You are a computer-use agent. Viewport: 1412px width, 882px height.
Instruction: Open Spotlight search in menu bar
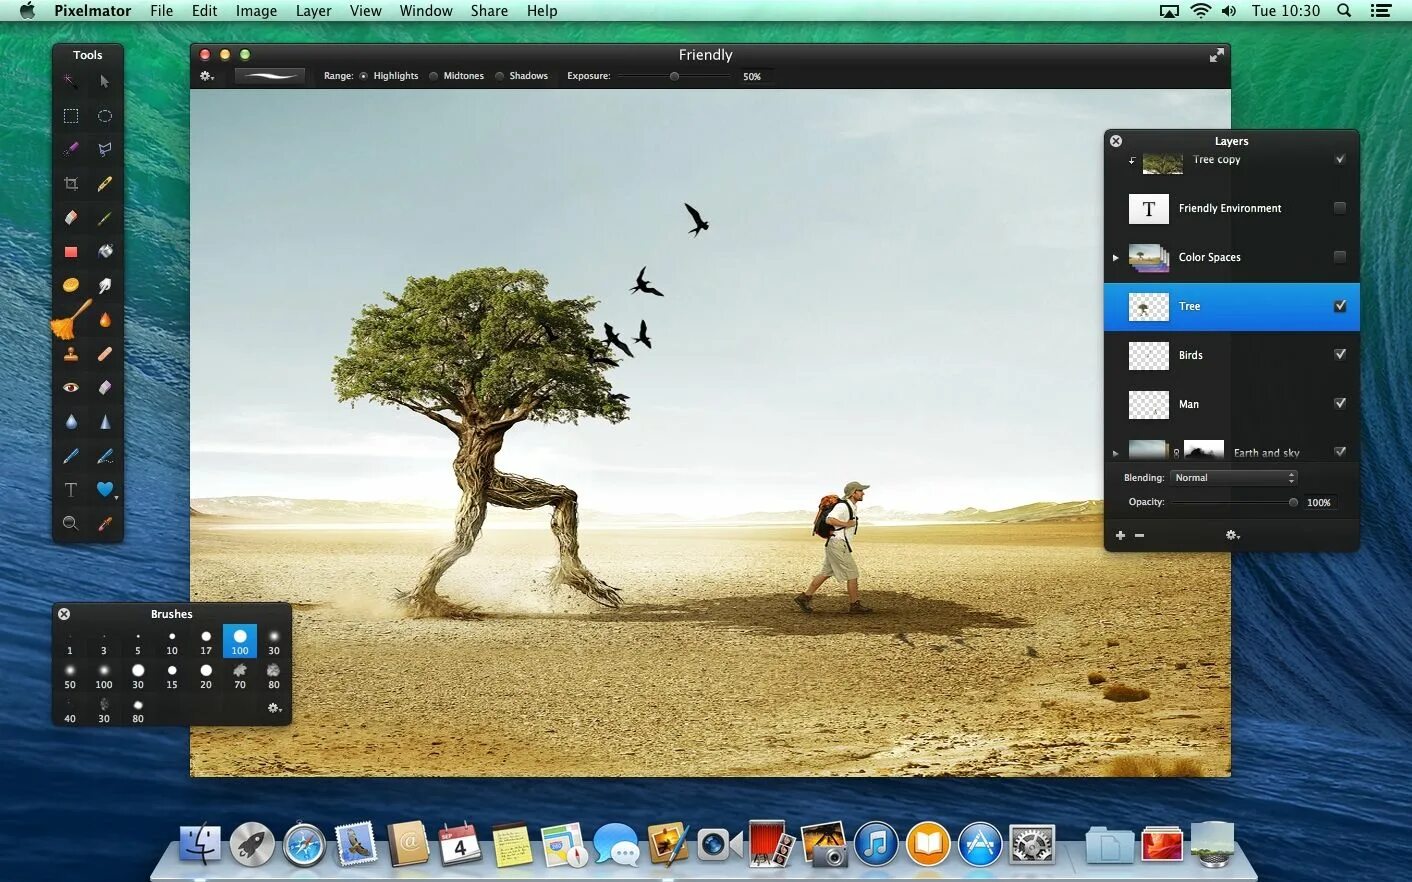coord(1345,11)
